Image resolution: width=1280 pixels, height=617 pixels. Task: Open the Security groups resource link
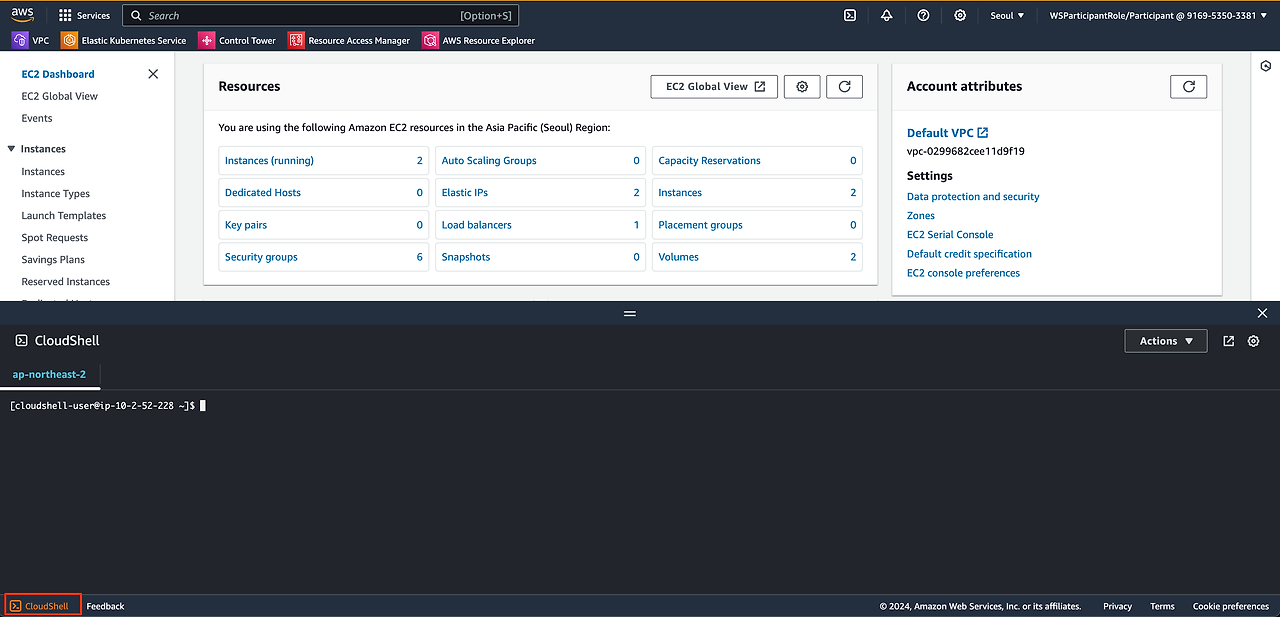click(261, 257)
